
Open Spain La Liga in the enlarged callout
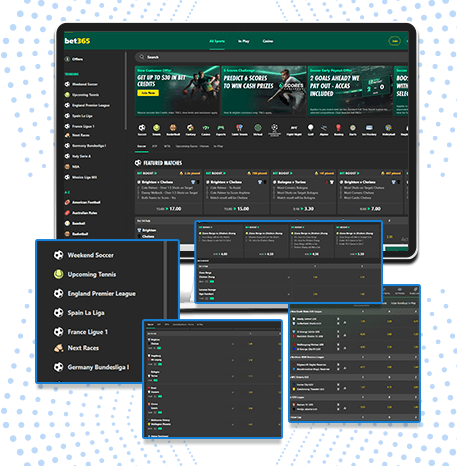86,313
